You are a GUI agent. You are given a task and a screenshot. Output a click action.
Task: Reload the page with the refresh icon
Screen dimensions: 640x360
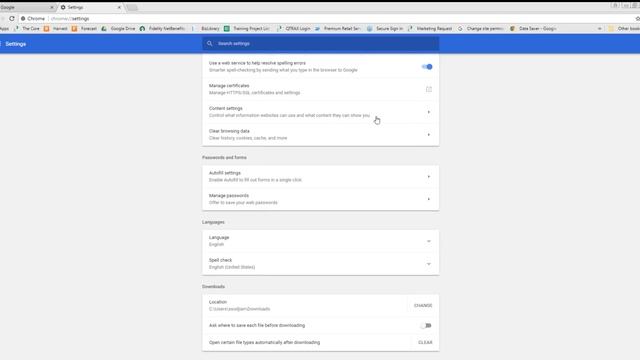click(12, 18)
